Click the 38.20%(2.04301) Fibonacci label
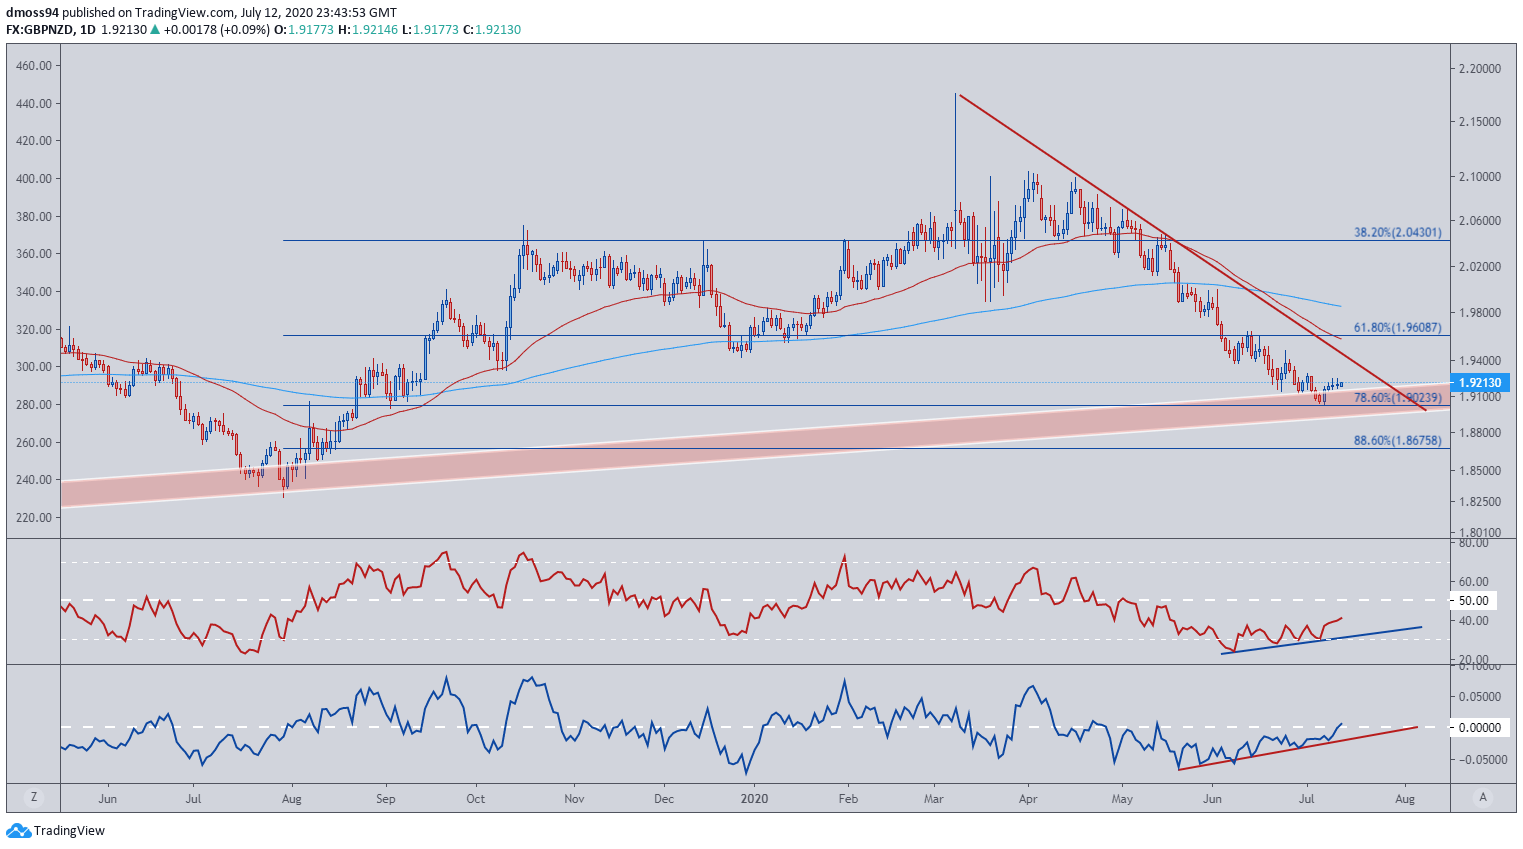This screenshot has height=849, width=1523. [1398, 232]
